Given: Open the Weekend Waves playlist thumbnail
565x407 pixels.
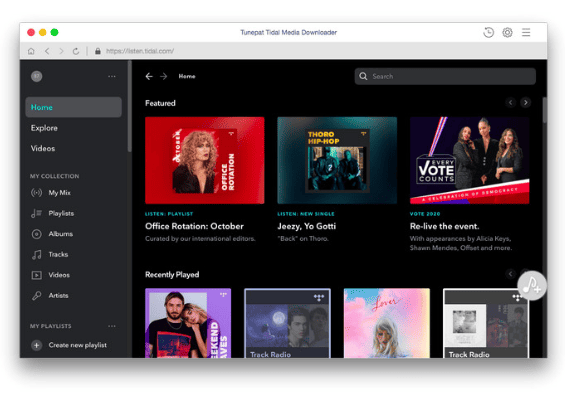Looking at the screenshot, I should [x=188, y=323].
